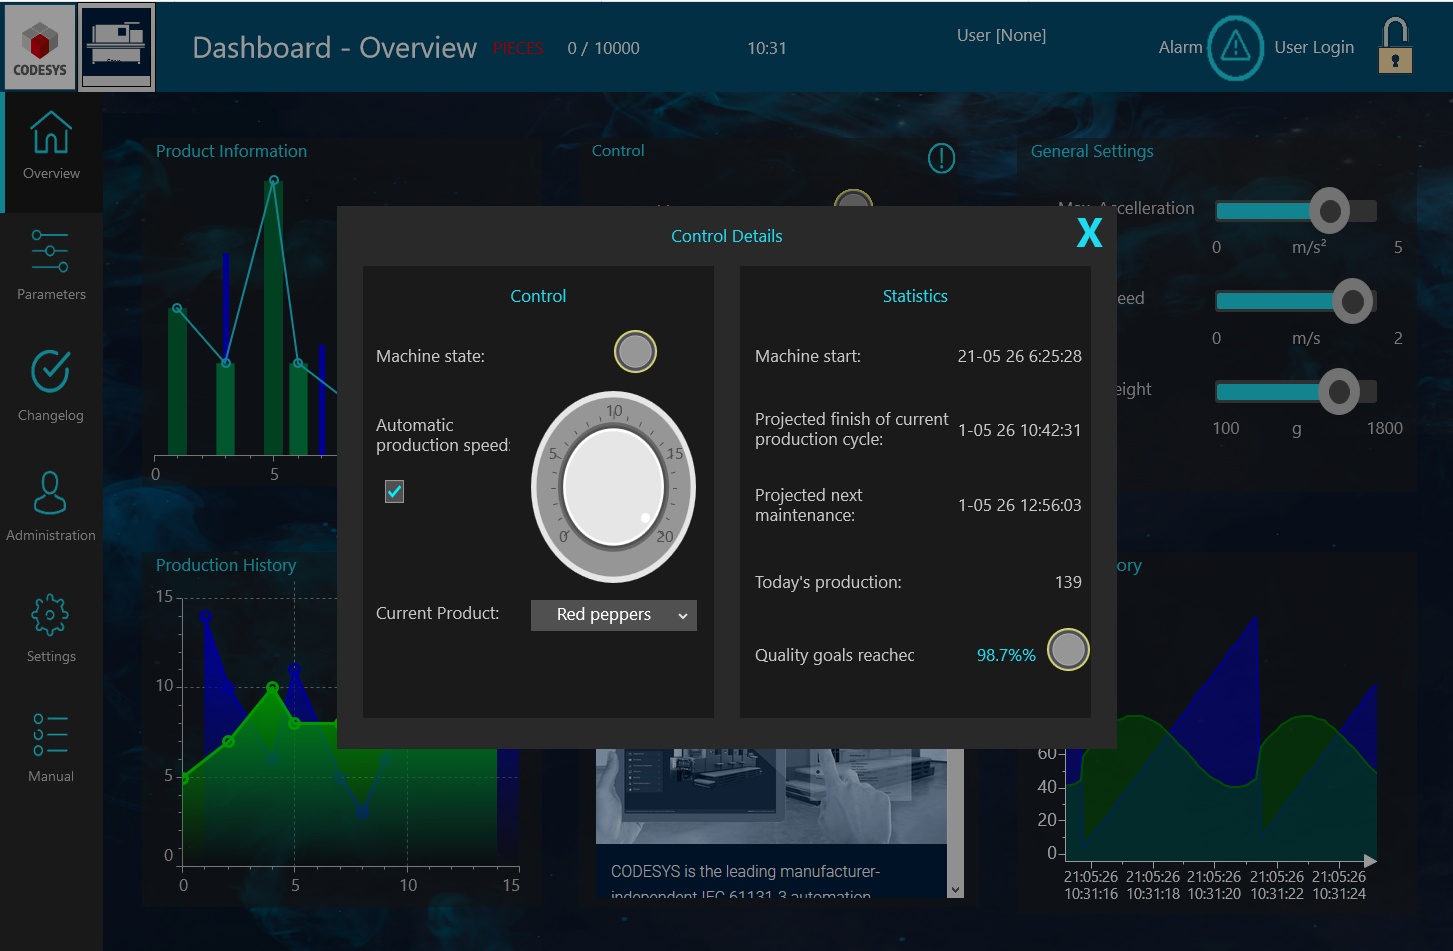Click the User Login label
This screenshot has width=1453, height=951.
pos(1313,48)
